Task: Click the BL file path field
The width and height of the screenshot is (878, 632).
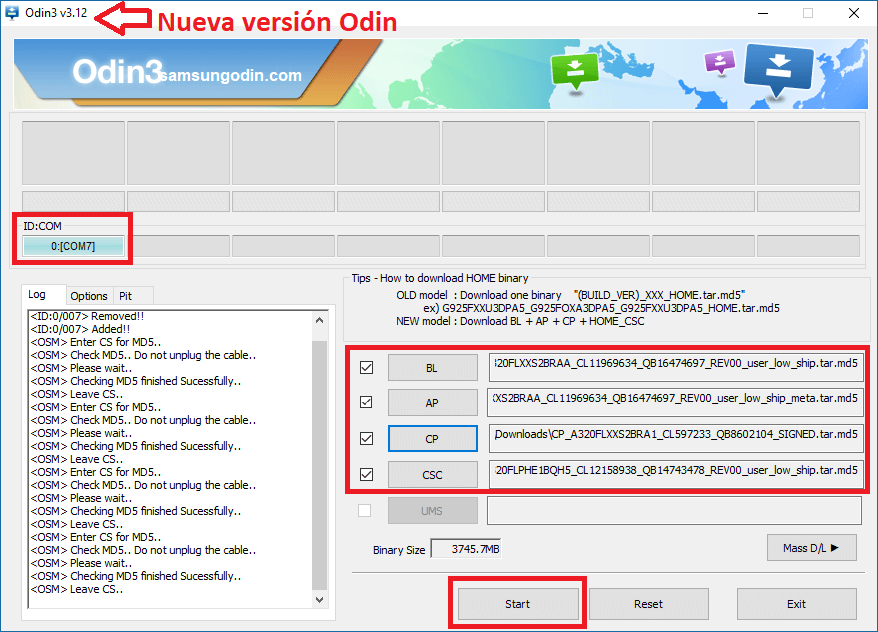Action: pos(675,367)
